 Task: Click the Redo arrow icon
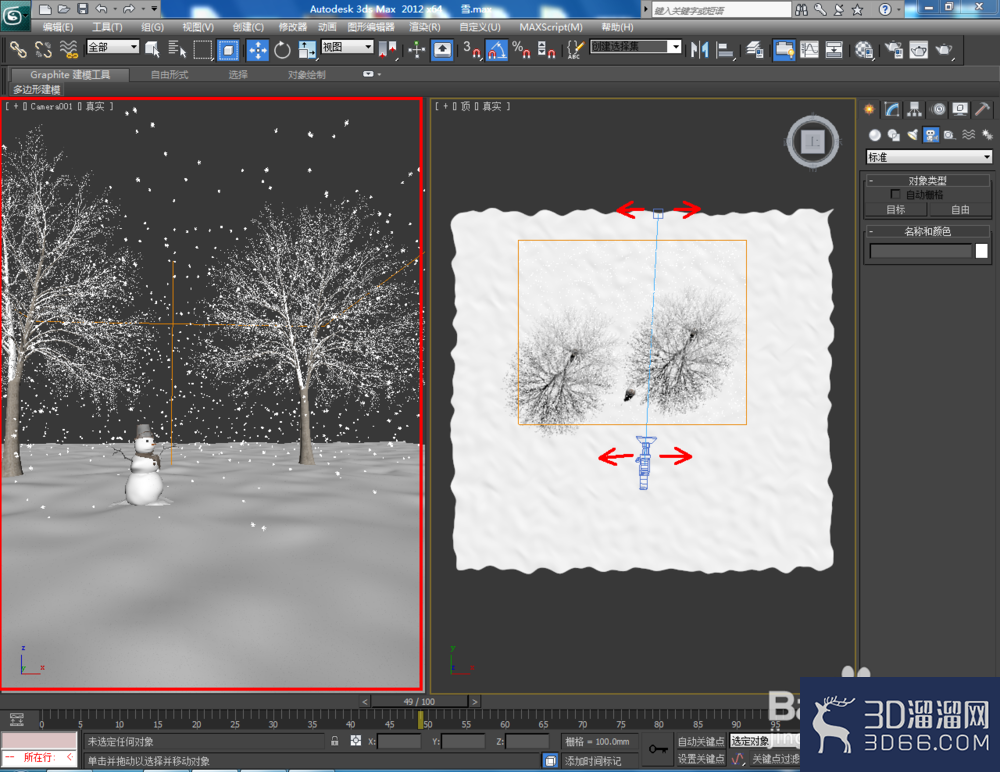pyautogui.click(x=129, y=9)
